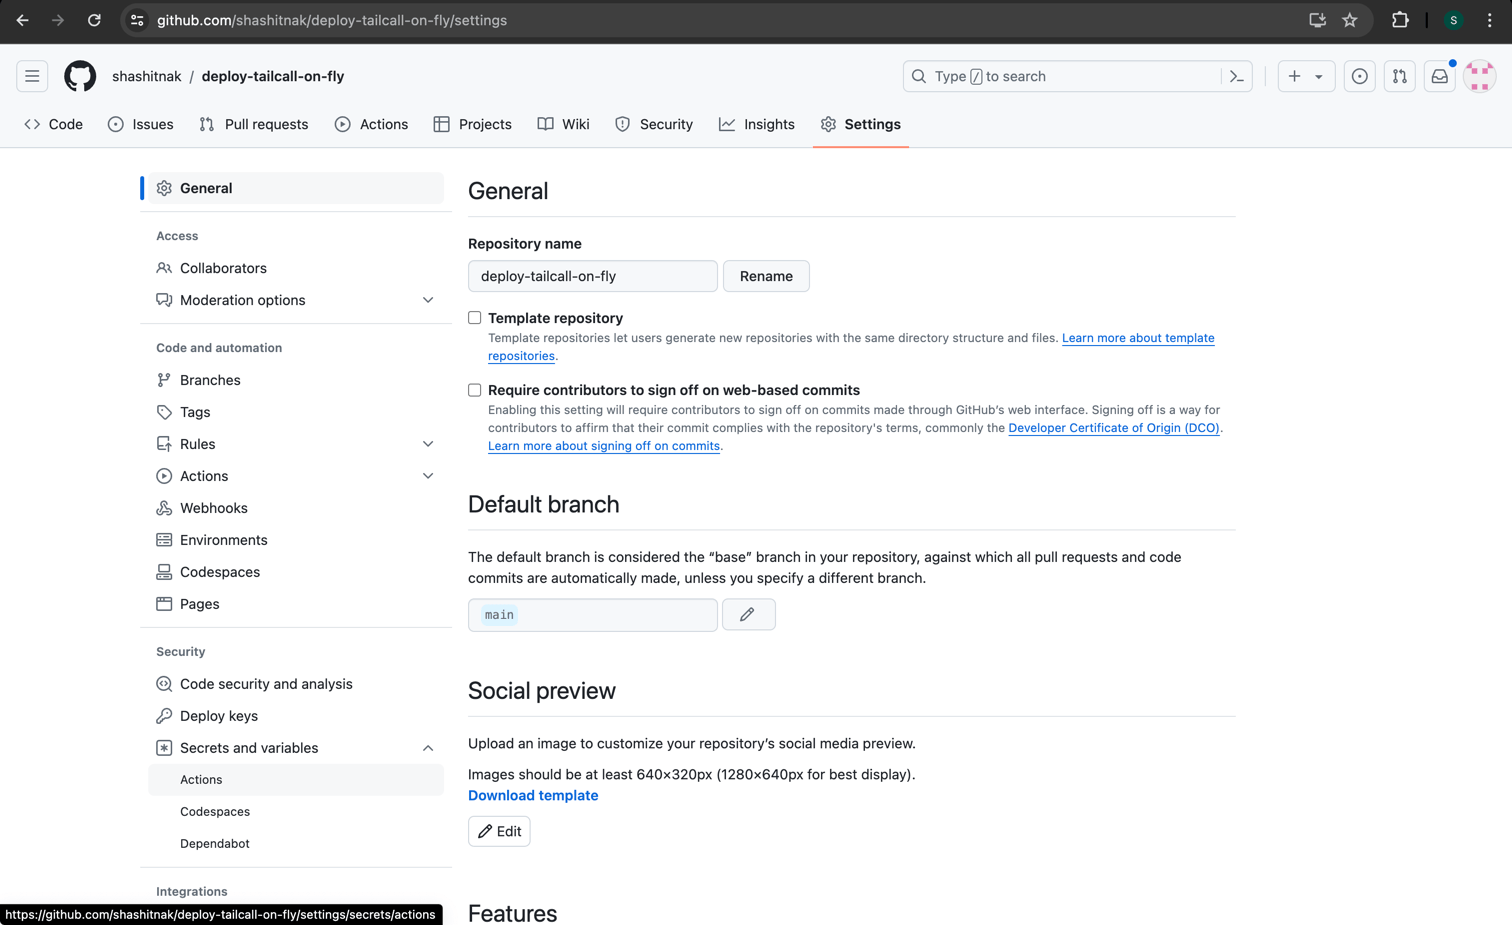Open the GitHub homepage via Octocat logo
The height and width of the screenshot is (925, 1512).
point(80,76)
